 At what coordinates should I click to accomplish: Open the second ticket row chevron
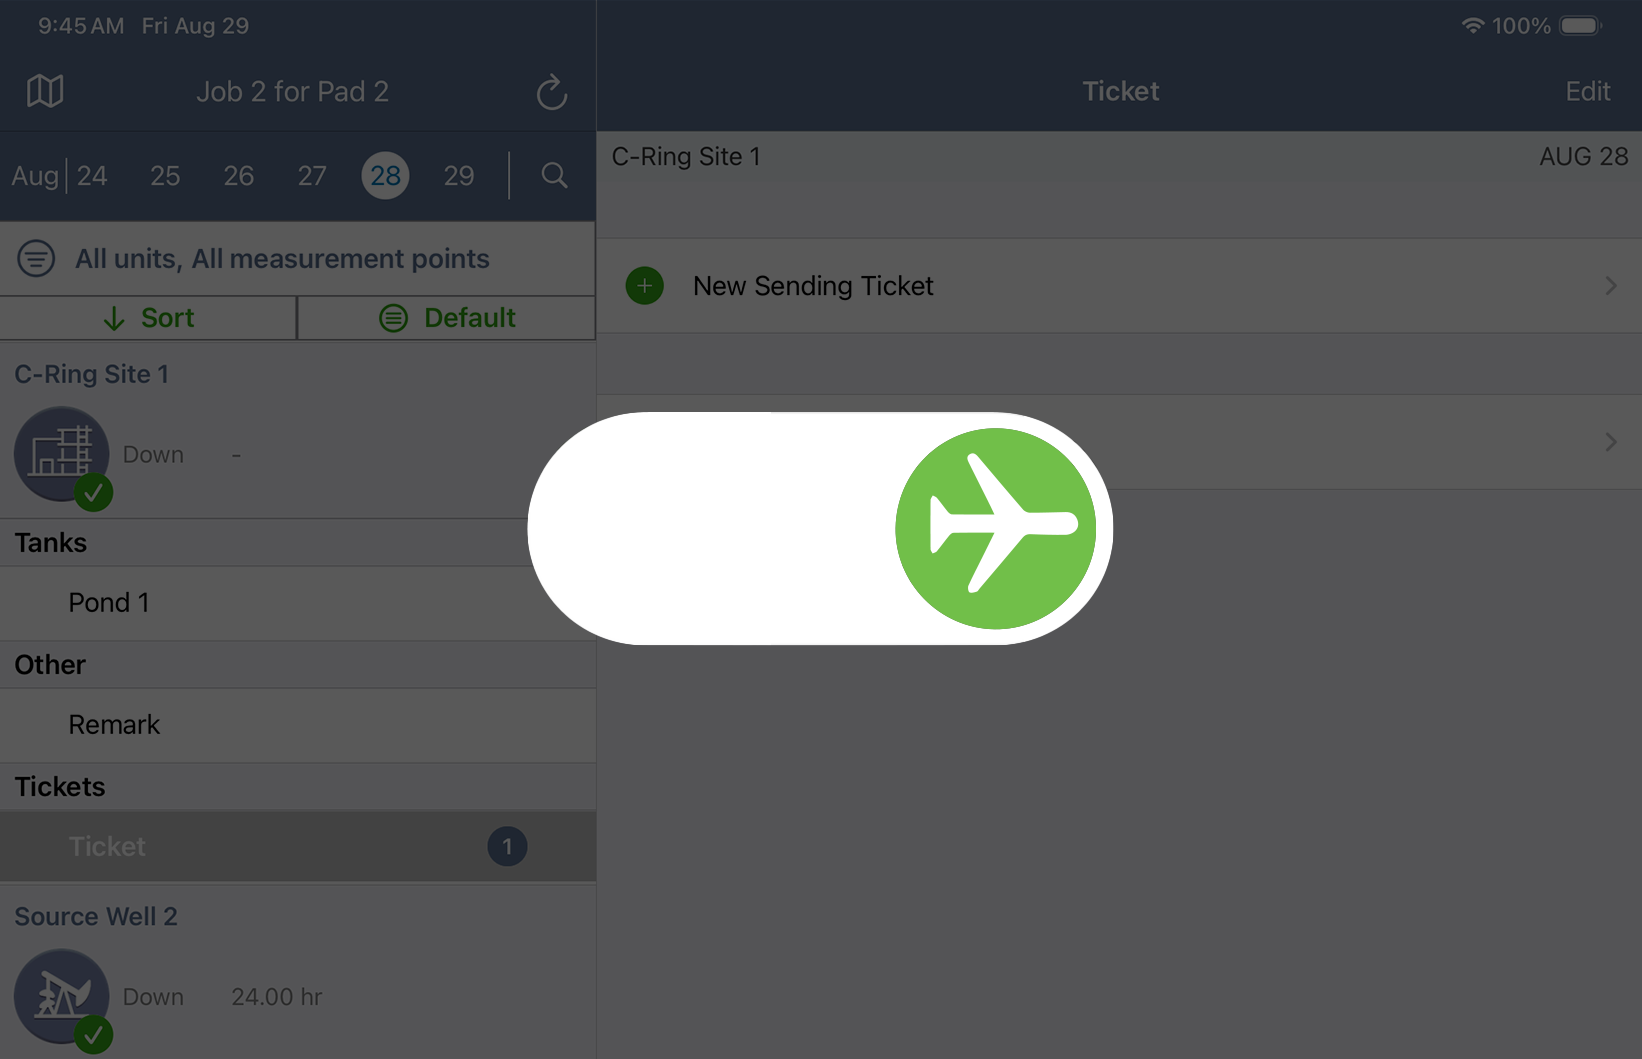coord(1610,442)
